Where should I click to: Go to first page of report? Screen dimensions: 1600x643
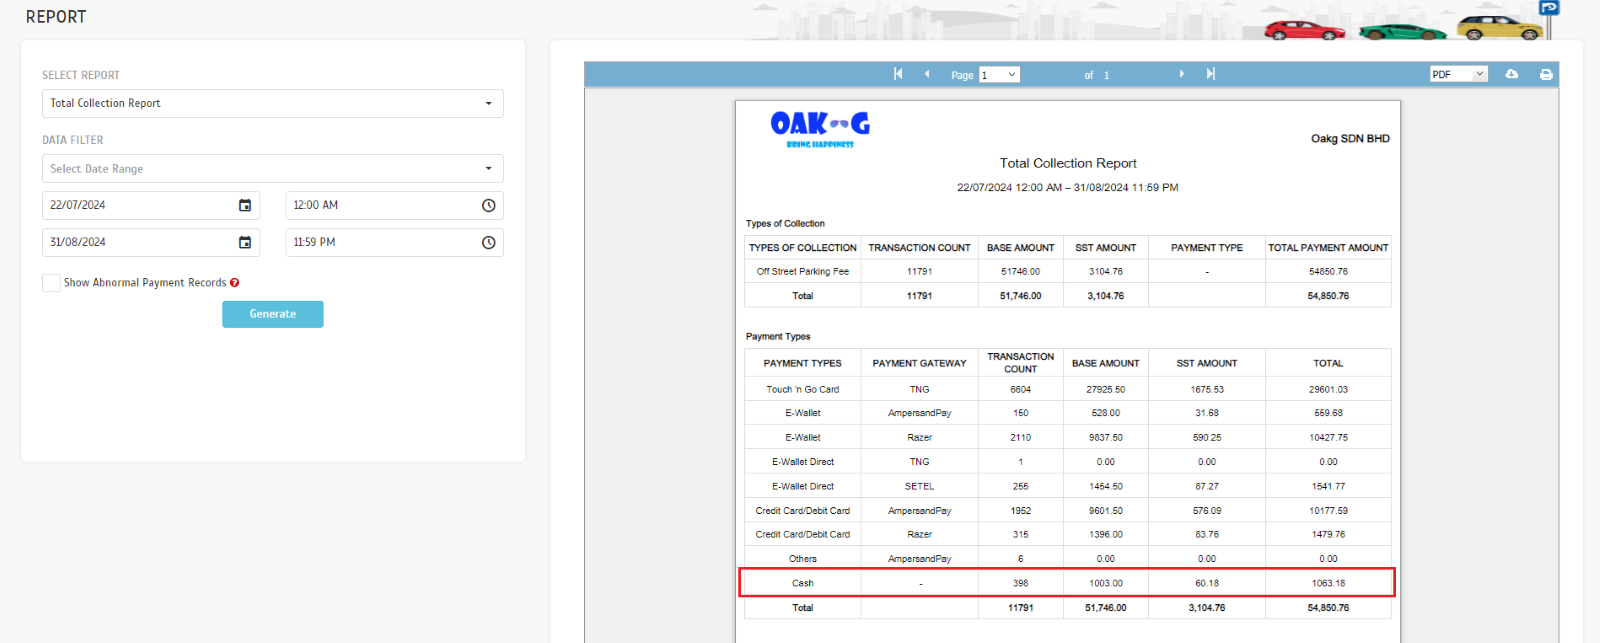pos(898,74)
